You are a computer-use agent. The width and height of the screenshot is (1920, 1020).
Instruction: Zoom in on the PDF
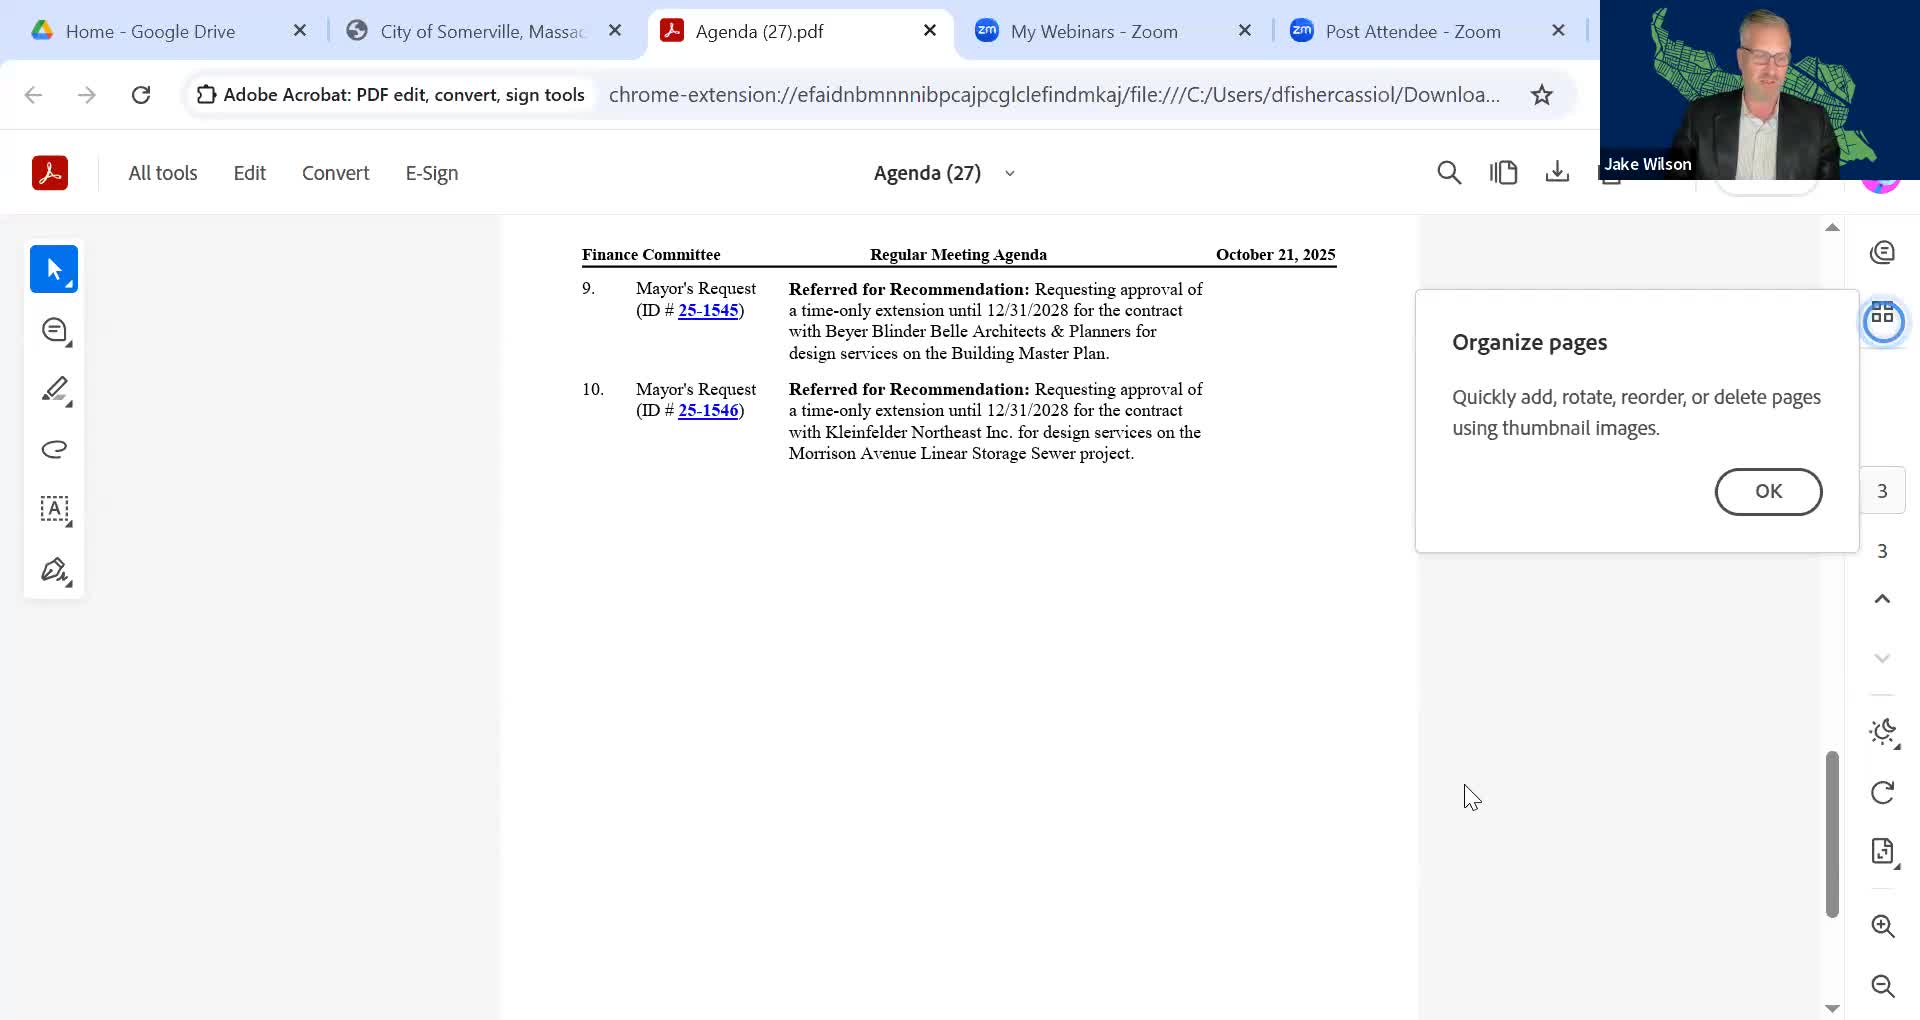click(x=1883, y=926)
